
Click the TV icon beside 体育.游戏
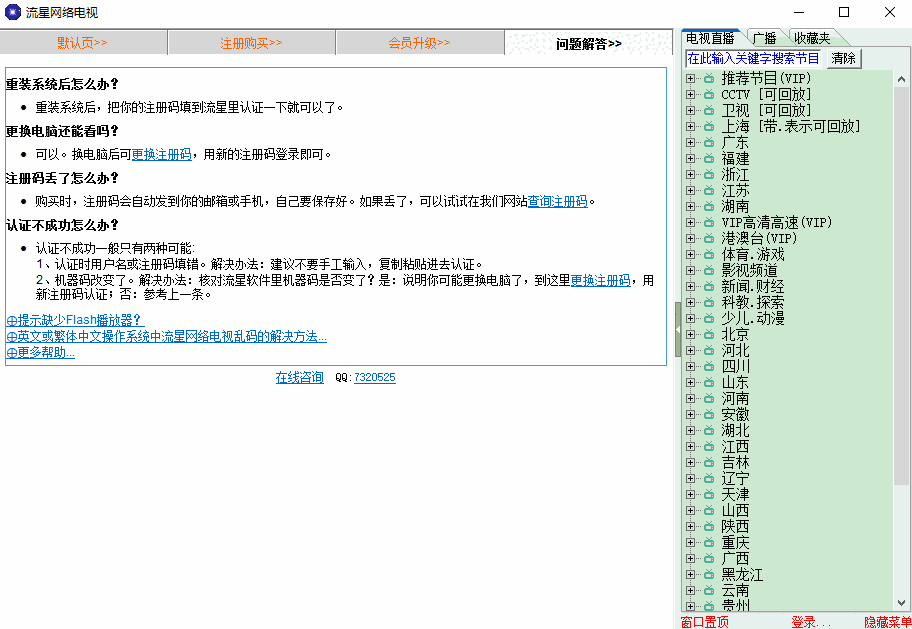coord(708,255)
